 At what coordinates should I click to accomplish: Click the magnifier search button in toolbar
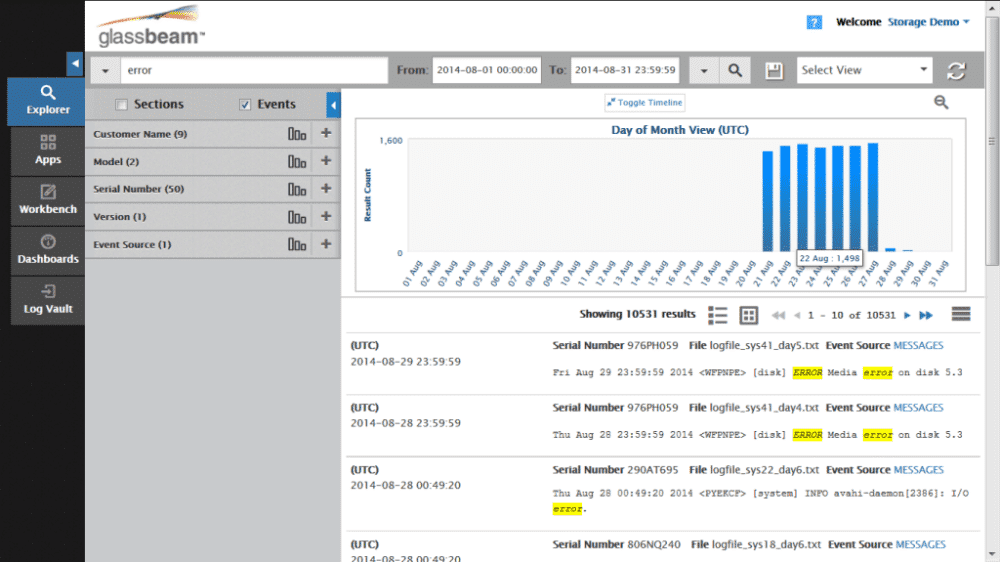(735, 70)
